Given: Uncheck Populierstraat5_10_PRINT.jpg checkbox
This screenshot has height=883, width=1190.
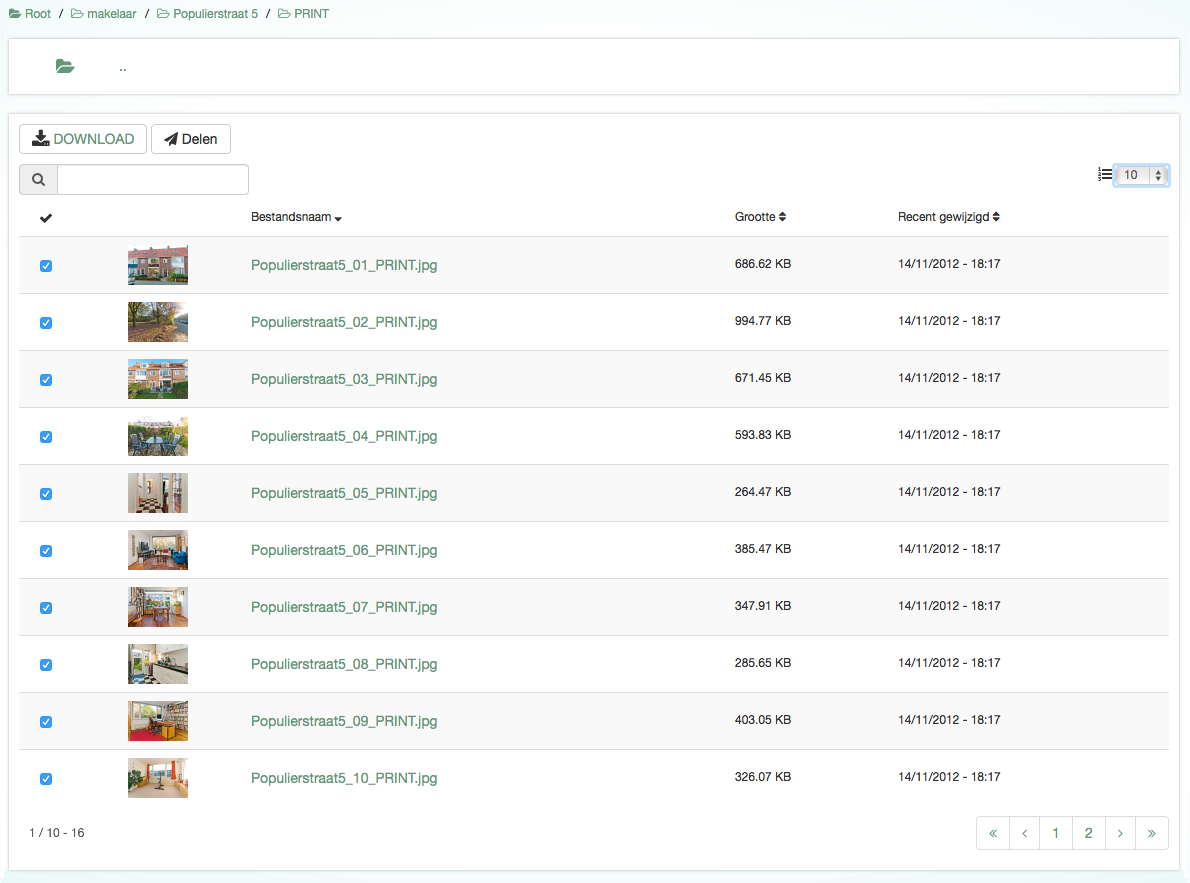Looking at the screenshot, I should [45, 779].
